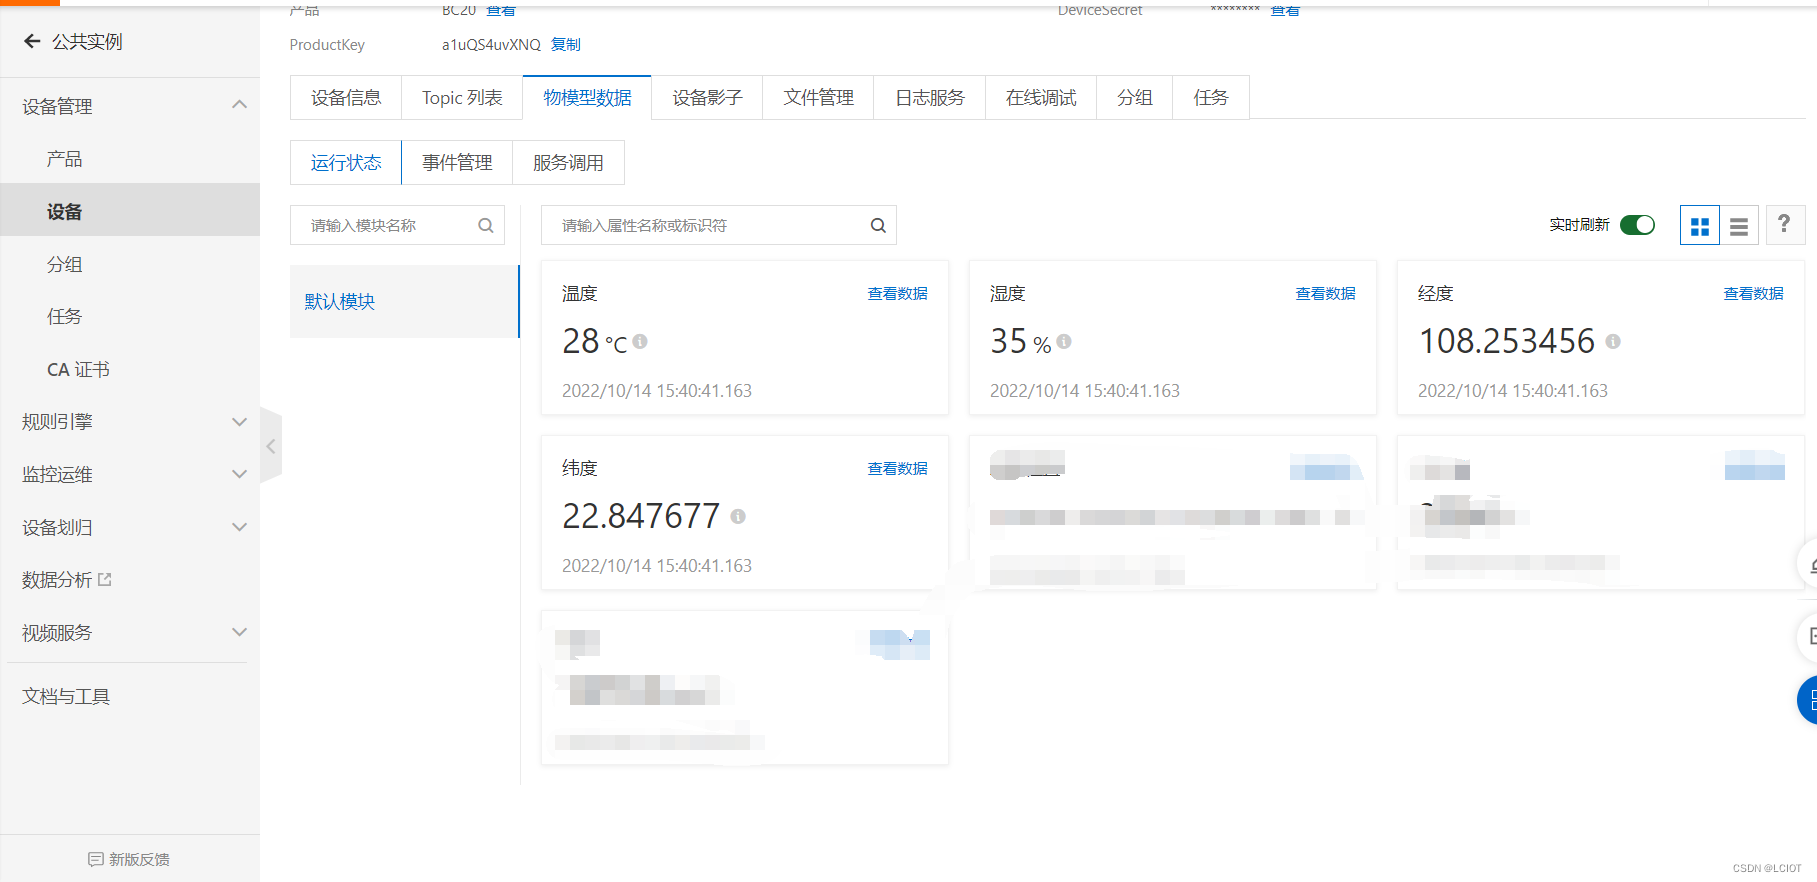Show info for 经度 value
Viewport: 1817px width, 882px height.
1613,341
